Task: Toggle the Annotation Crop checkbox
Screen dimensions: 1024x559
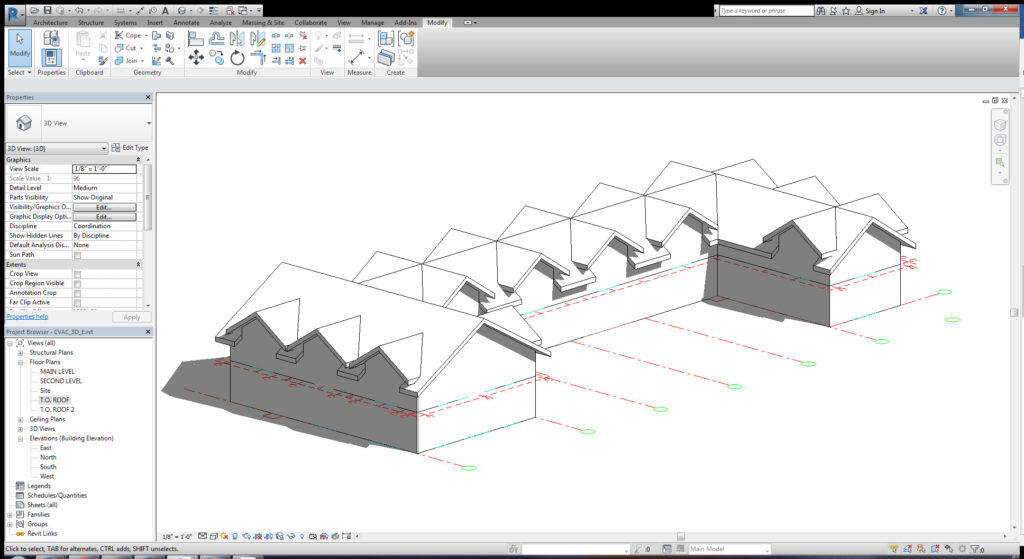Action: pyautogui.click(x=78, y=293)
